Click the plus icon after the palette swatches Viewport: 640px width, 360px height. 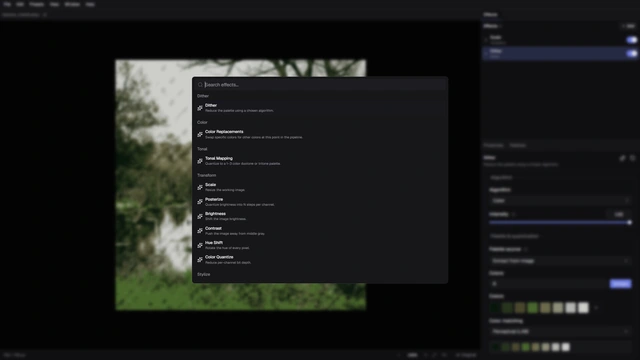[x=596, y=307]
